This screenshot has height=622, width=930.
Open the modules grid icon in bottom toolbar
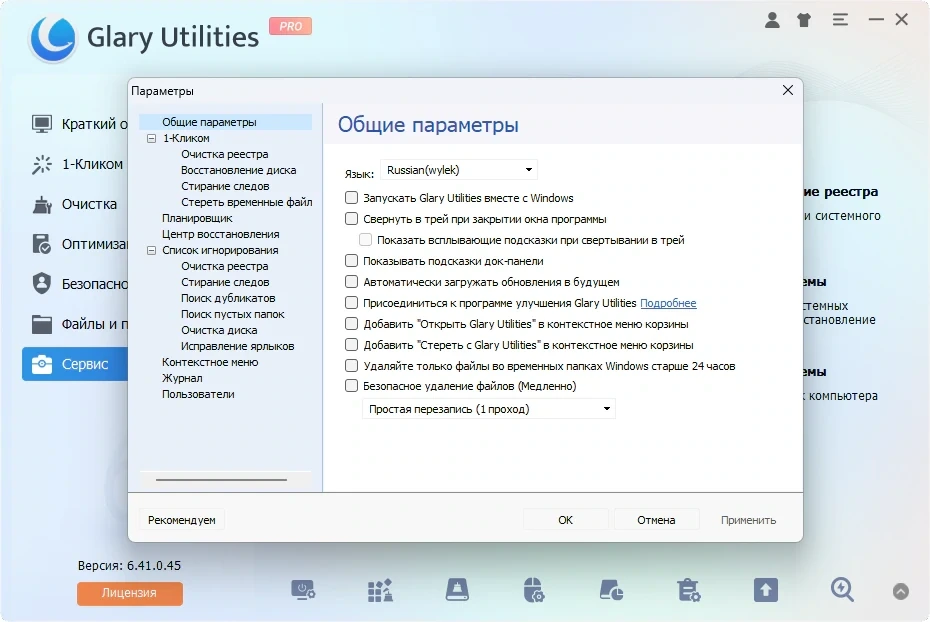pos(380,591)
